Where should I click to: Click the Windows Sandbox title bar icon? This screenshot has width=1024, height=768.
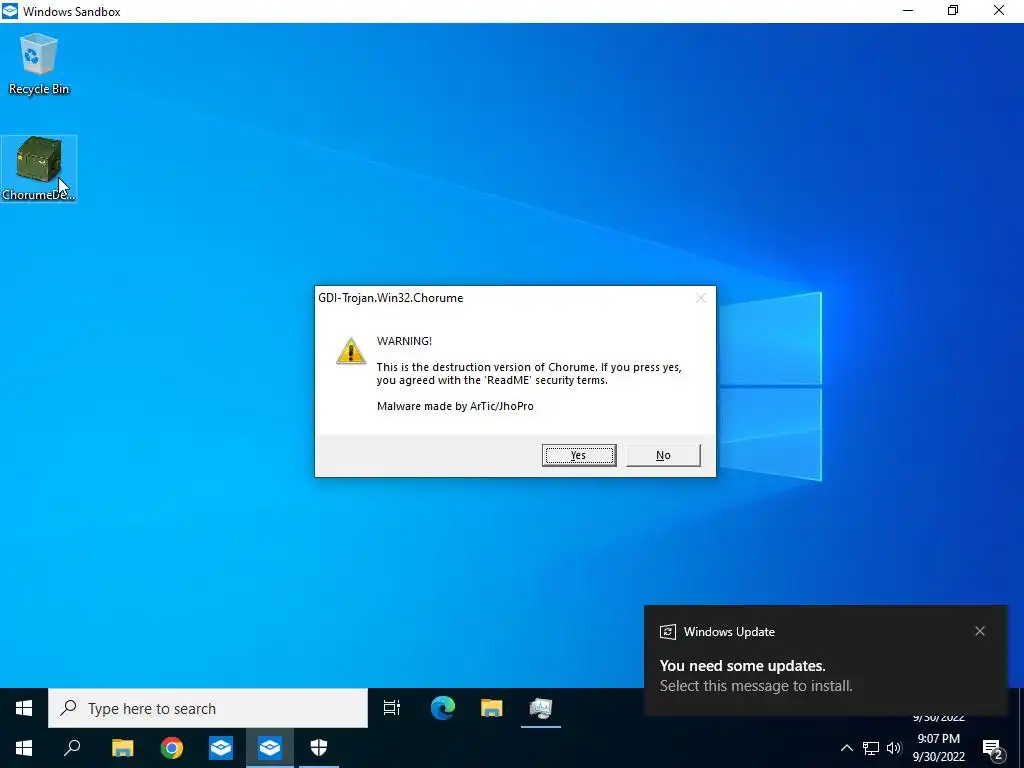(10, 11)
